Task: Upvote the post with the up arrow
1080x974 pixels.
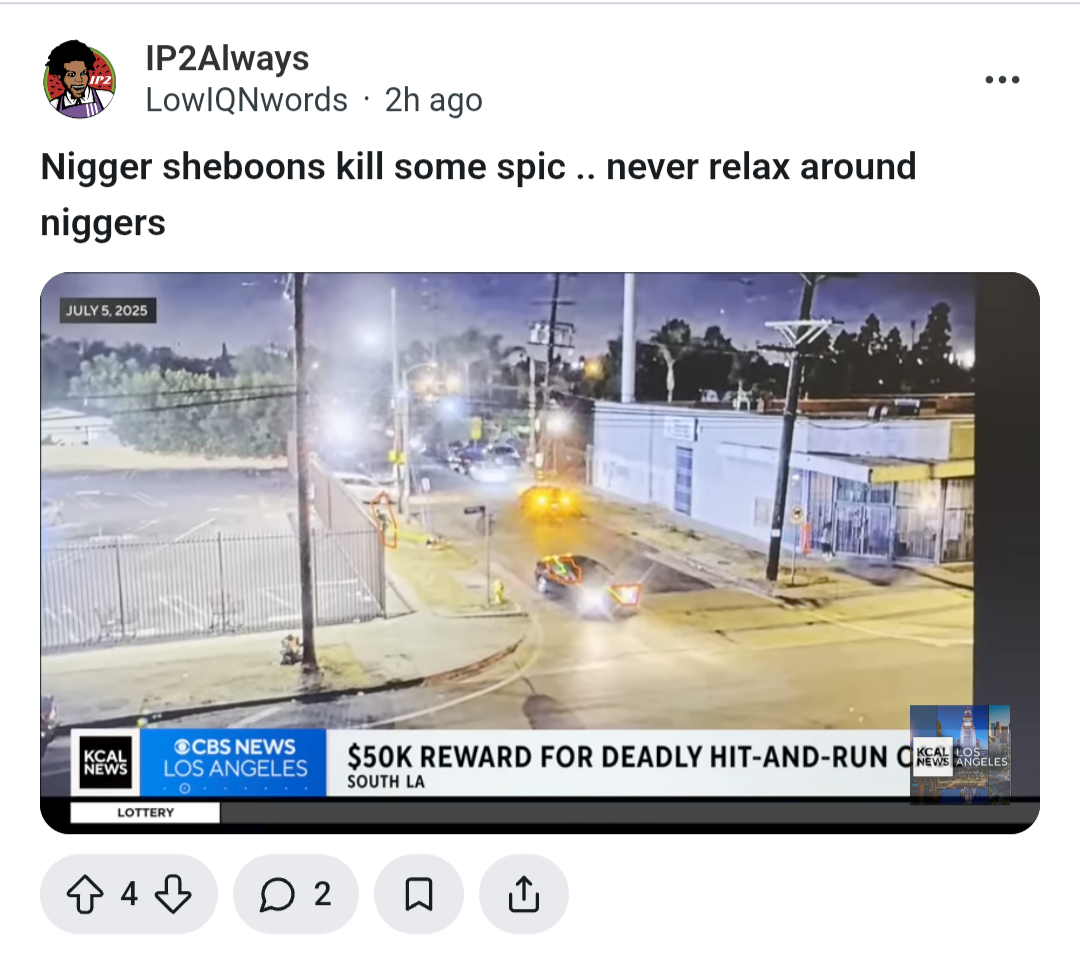Action: (x=85, y=894)
